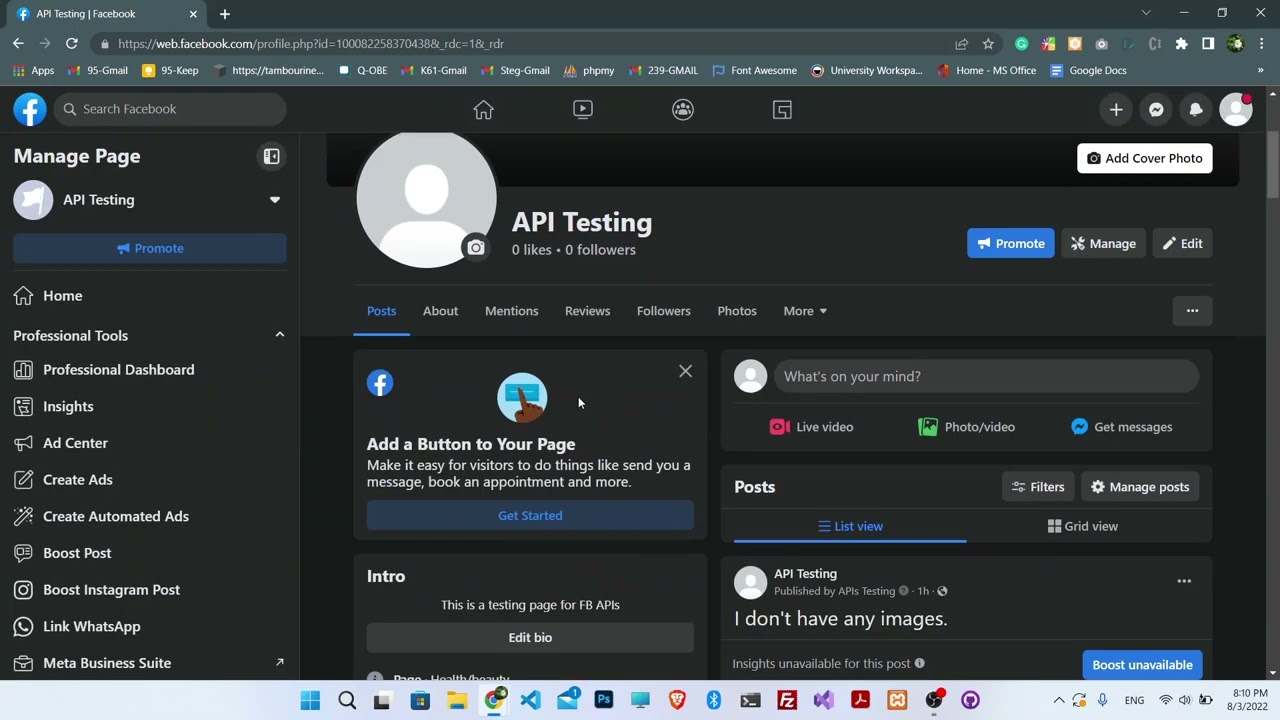1280x720 pixels.
Task: Click the camera icon on profile picture
Action: click(x=476, y=248)
